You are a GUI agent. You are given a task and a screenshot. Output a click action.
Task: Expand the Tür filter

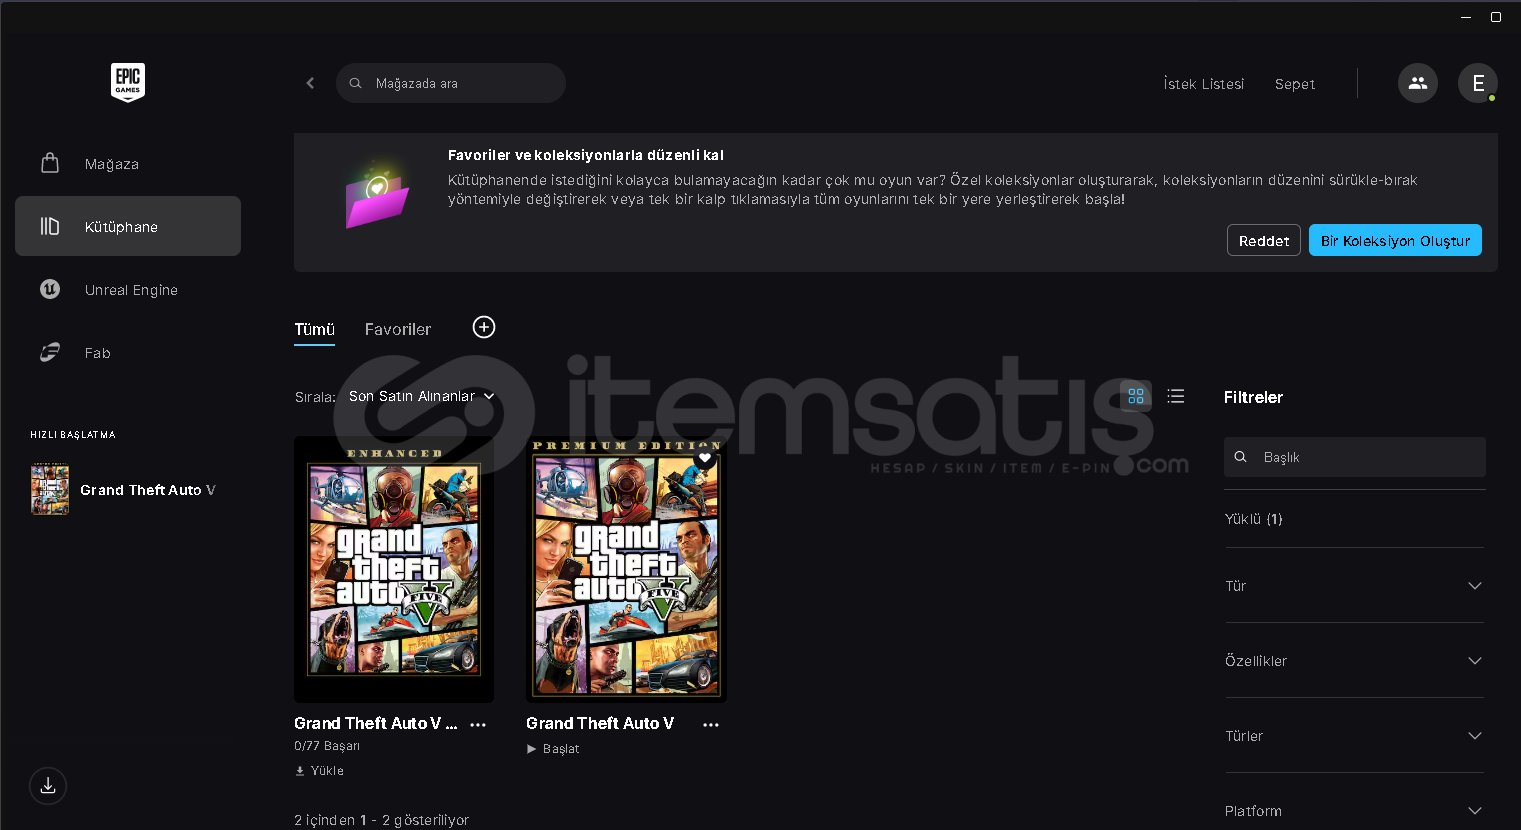[1354, 586]
